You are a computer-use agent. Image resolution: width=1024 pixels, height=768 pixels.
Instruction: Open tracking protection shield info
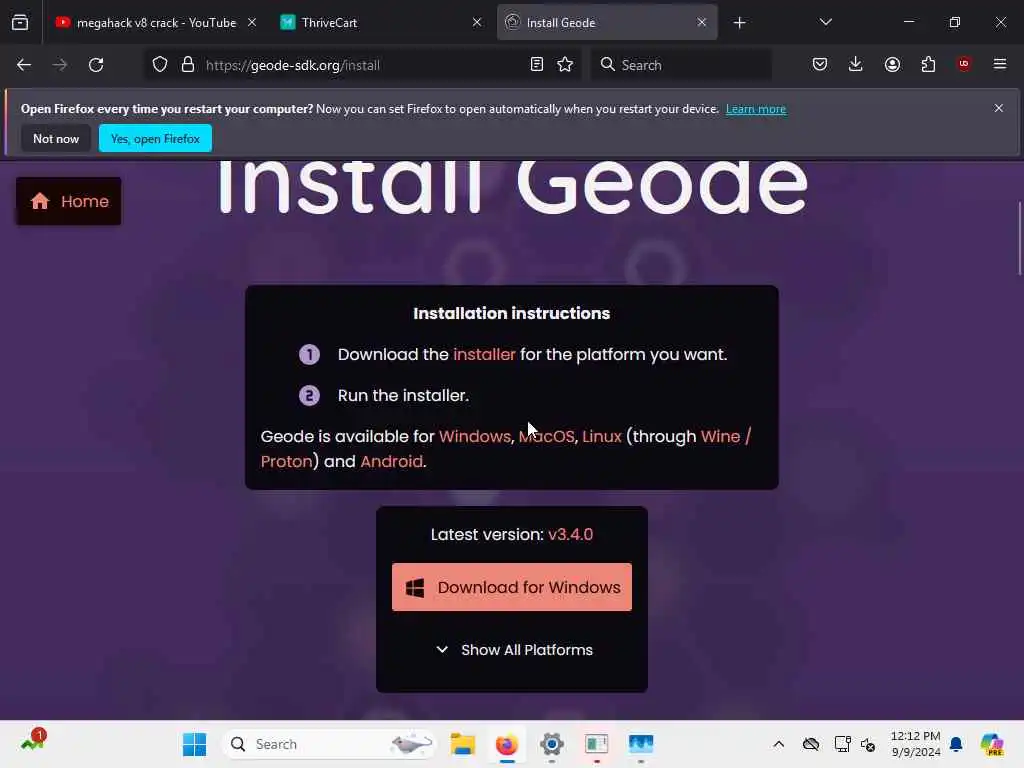coord(160,65)
